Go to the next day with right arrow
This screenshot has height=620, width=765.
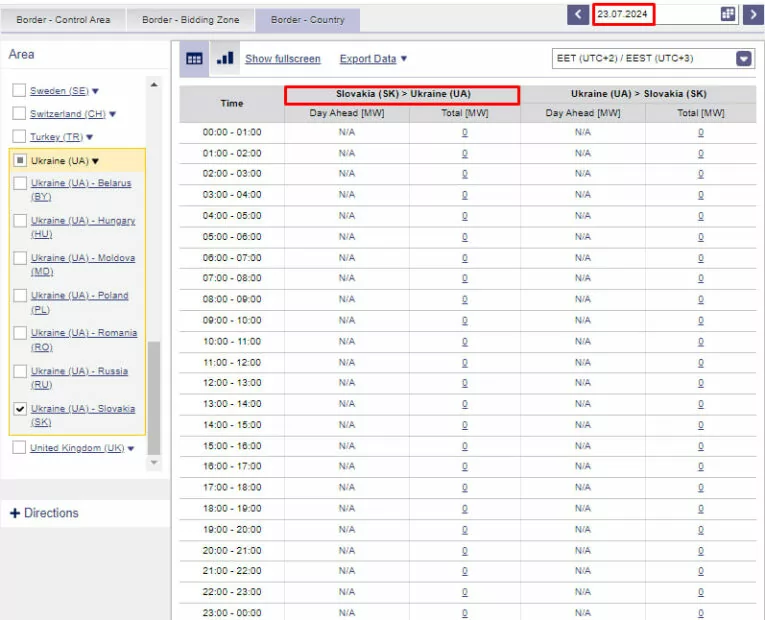[753, 14]
